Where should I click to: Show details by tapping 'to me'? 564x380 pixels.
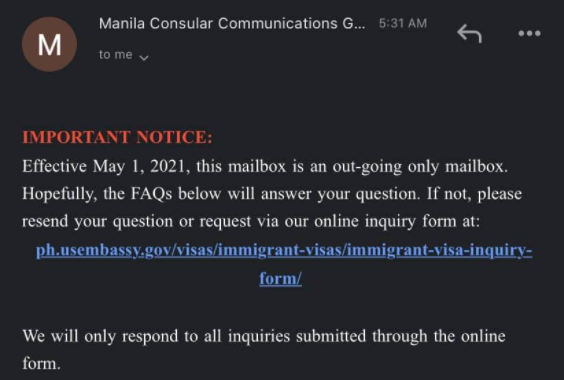click(116, 55)
